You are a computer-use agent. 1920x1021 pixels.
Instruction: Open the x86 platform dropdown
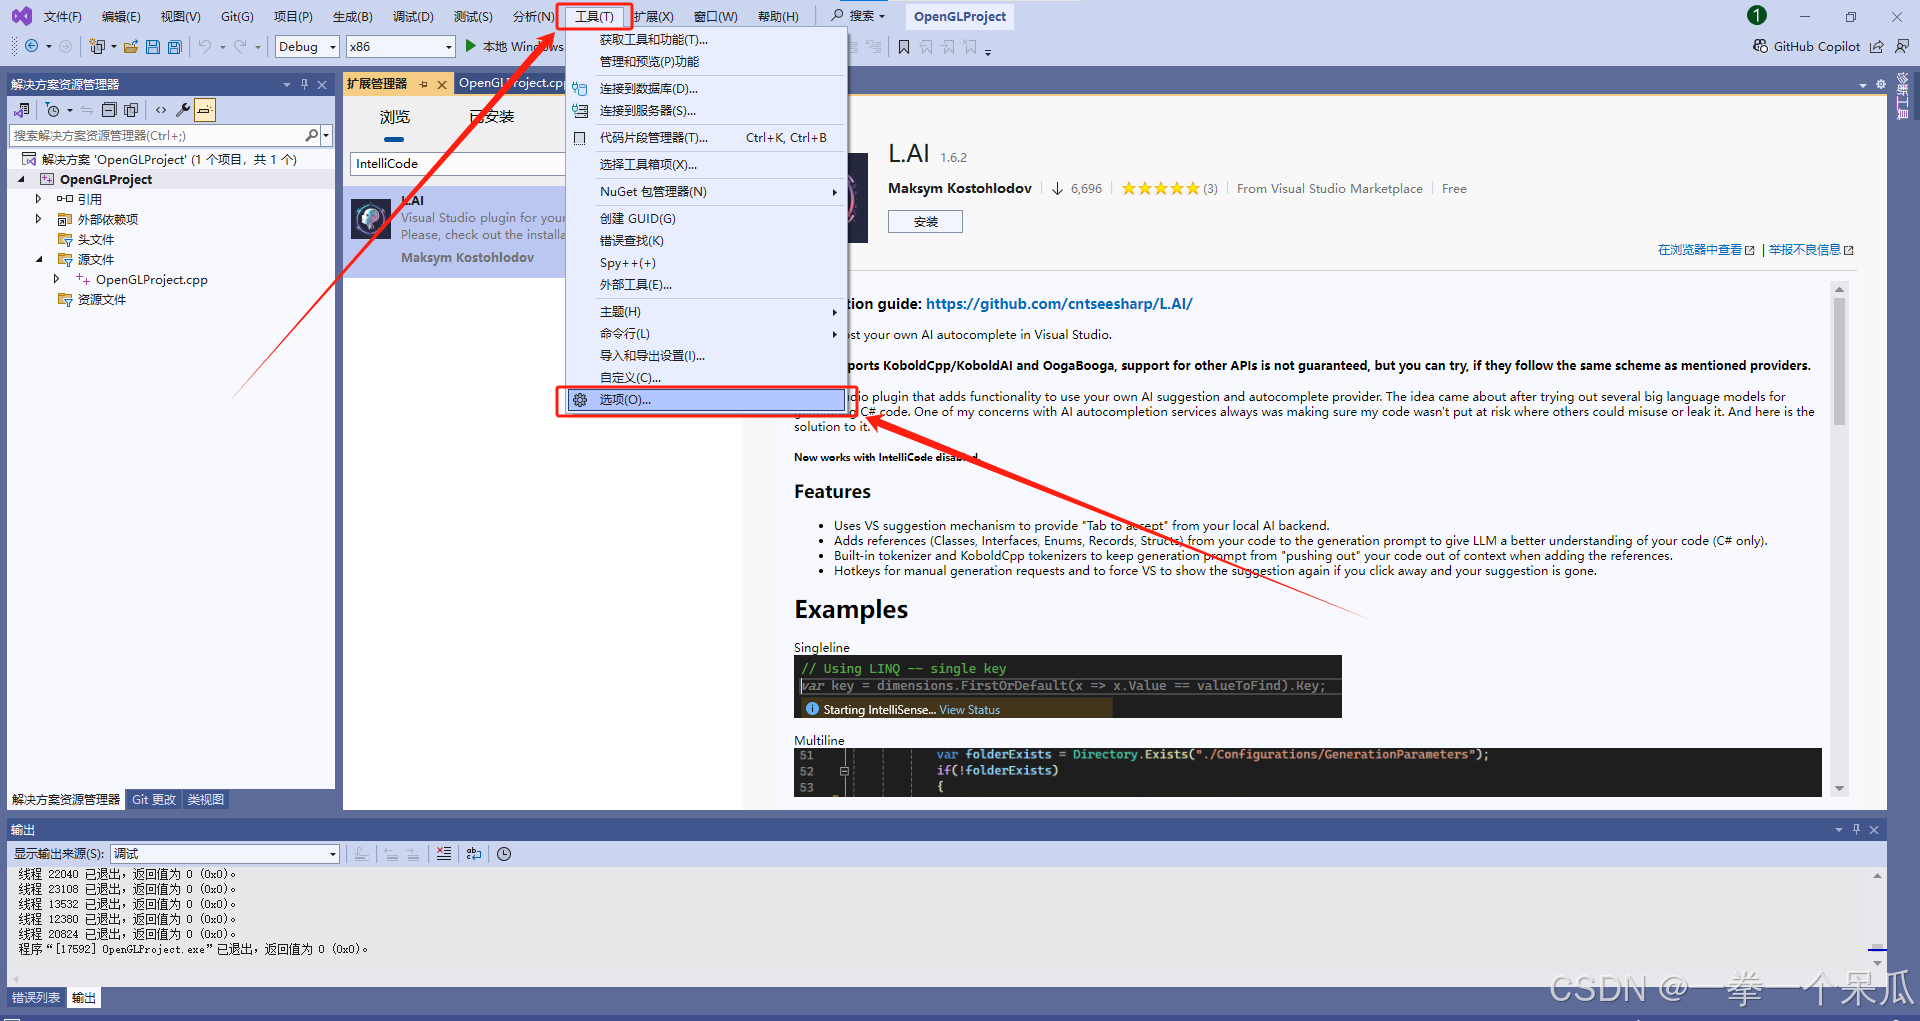(400, 47)
